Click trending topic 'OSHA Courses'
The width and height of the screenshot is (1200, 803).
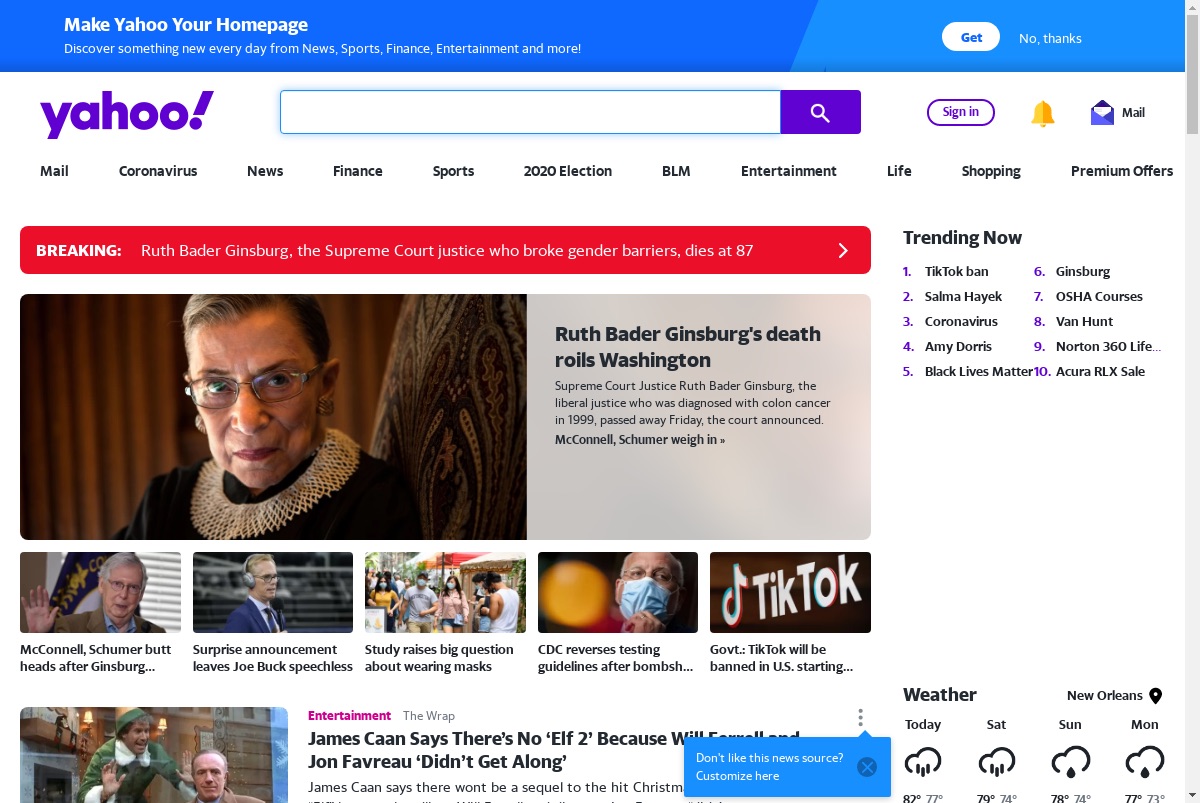point(1099,296)
